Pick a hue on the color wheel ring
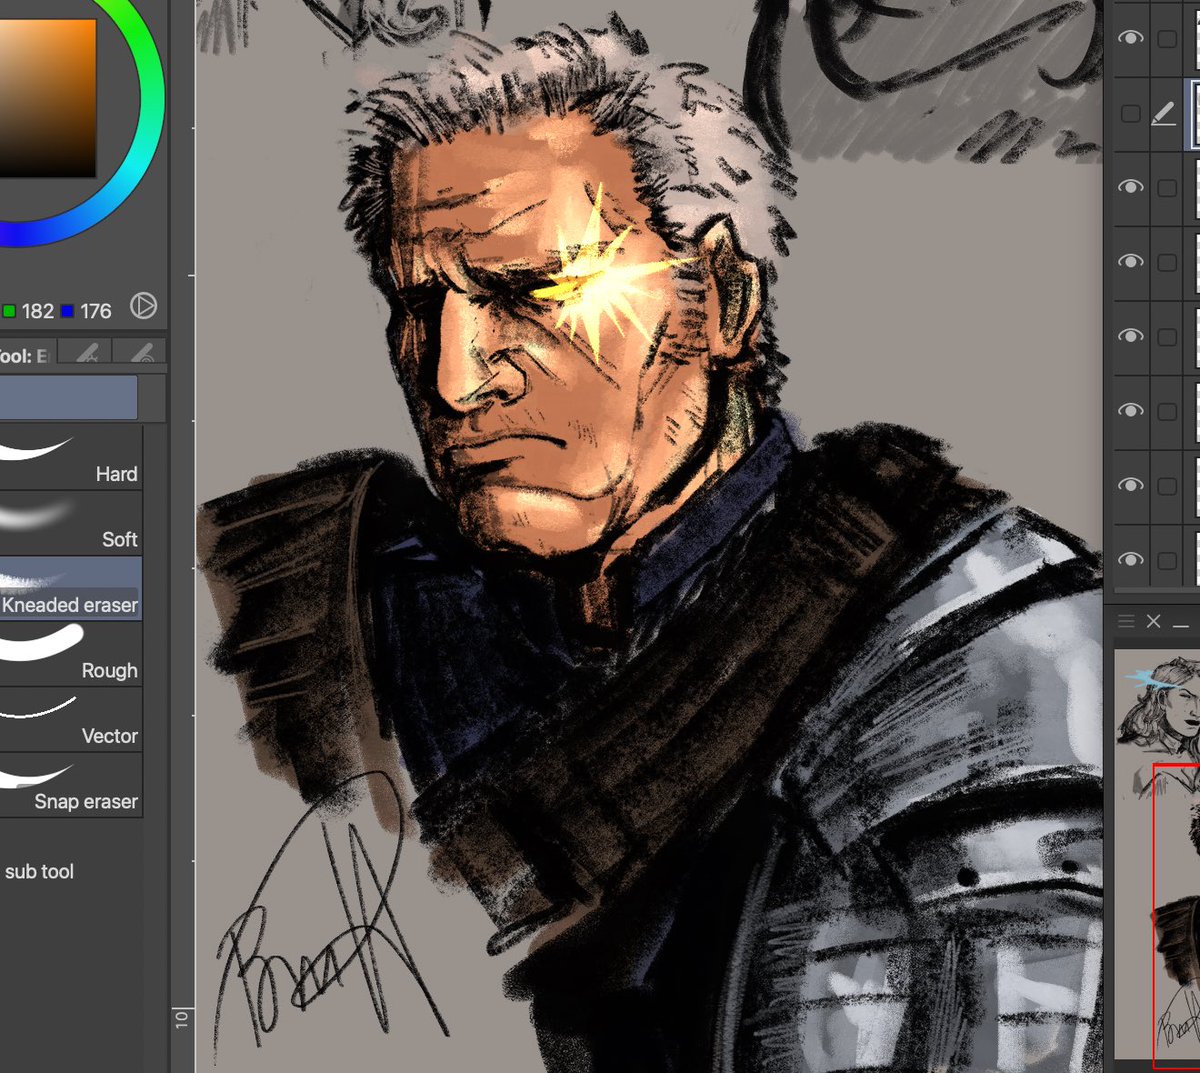This screenshot has width=1200, height=1073. click(x=150, y=100)
